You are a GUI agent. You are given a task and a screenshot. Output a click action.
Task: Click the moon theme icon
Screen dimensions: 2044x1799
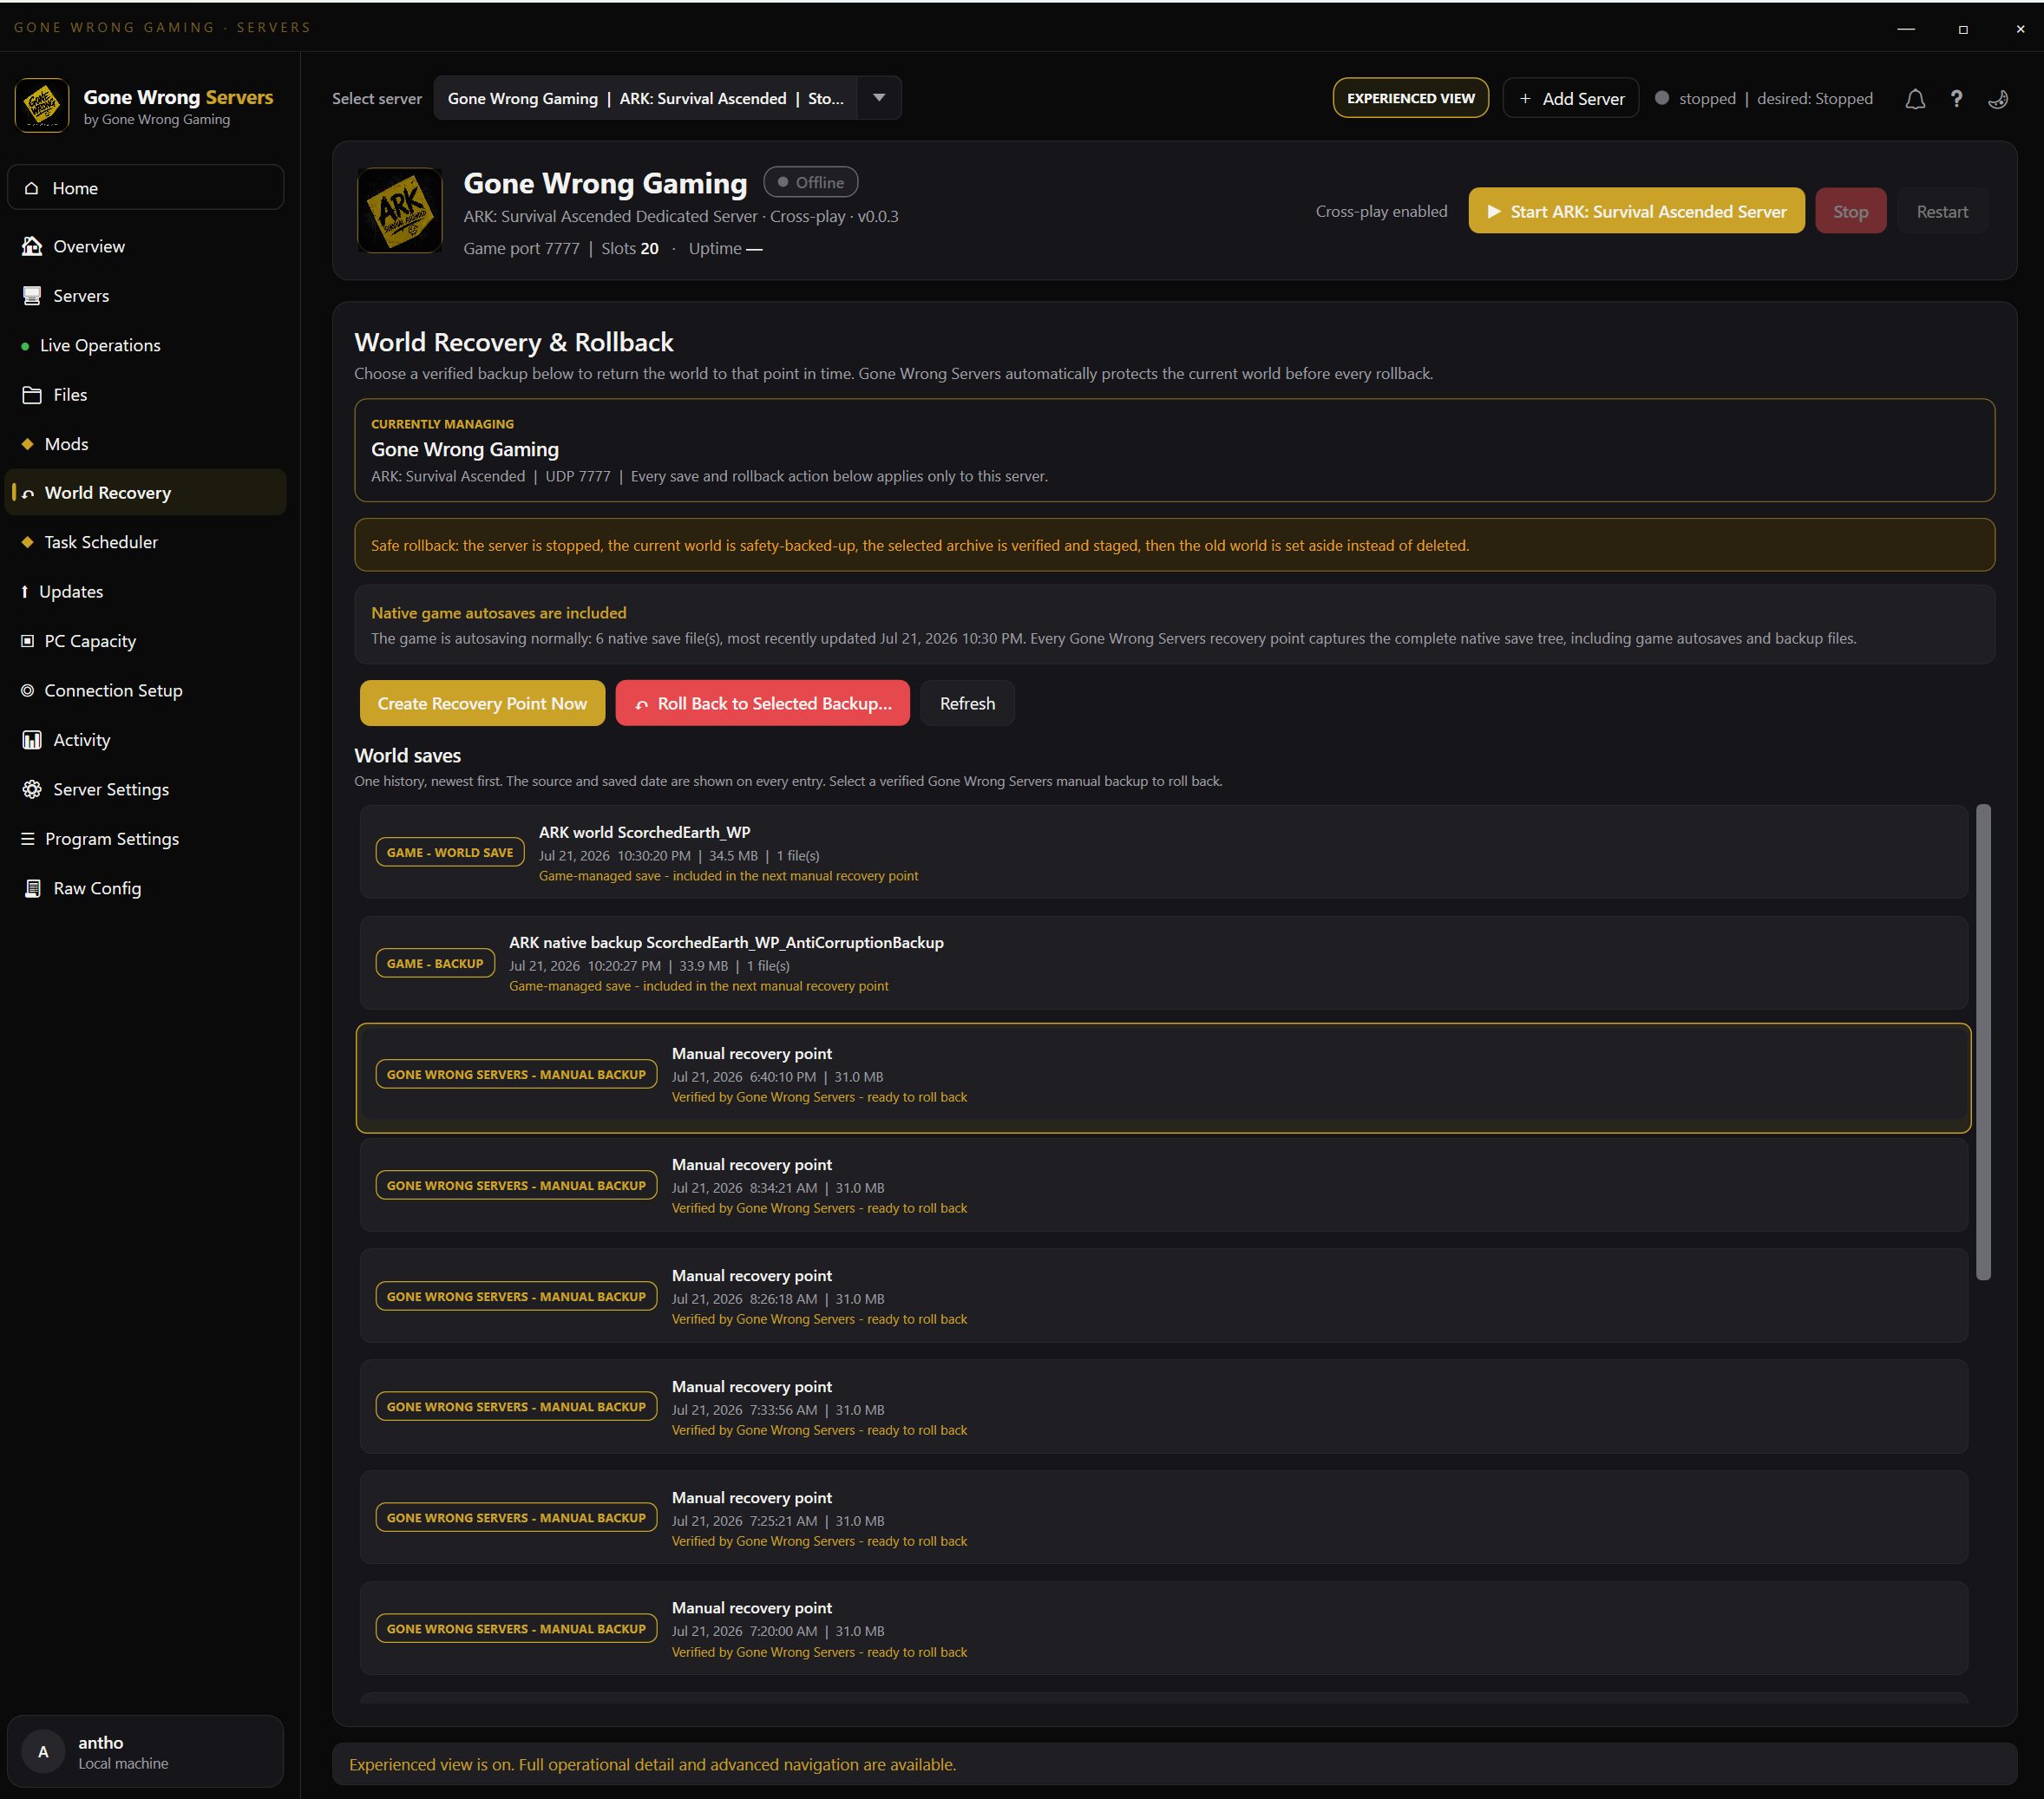click(1998, 99)
